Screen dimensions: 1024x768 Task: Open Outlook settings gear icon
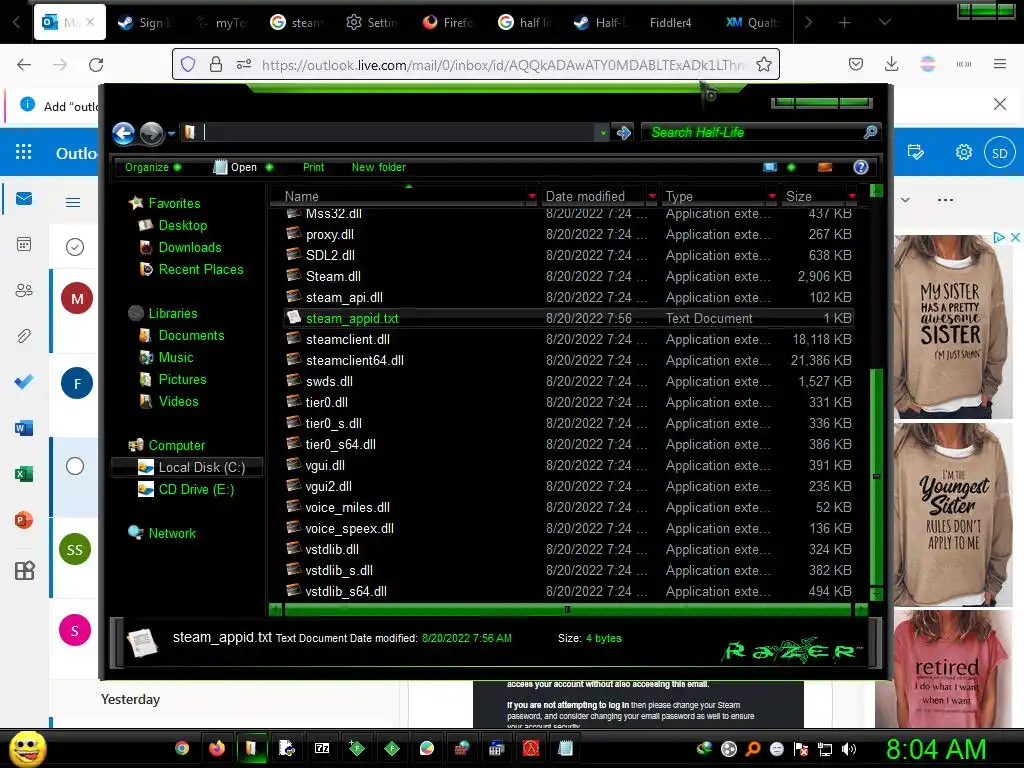[x=963, y=152]
